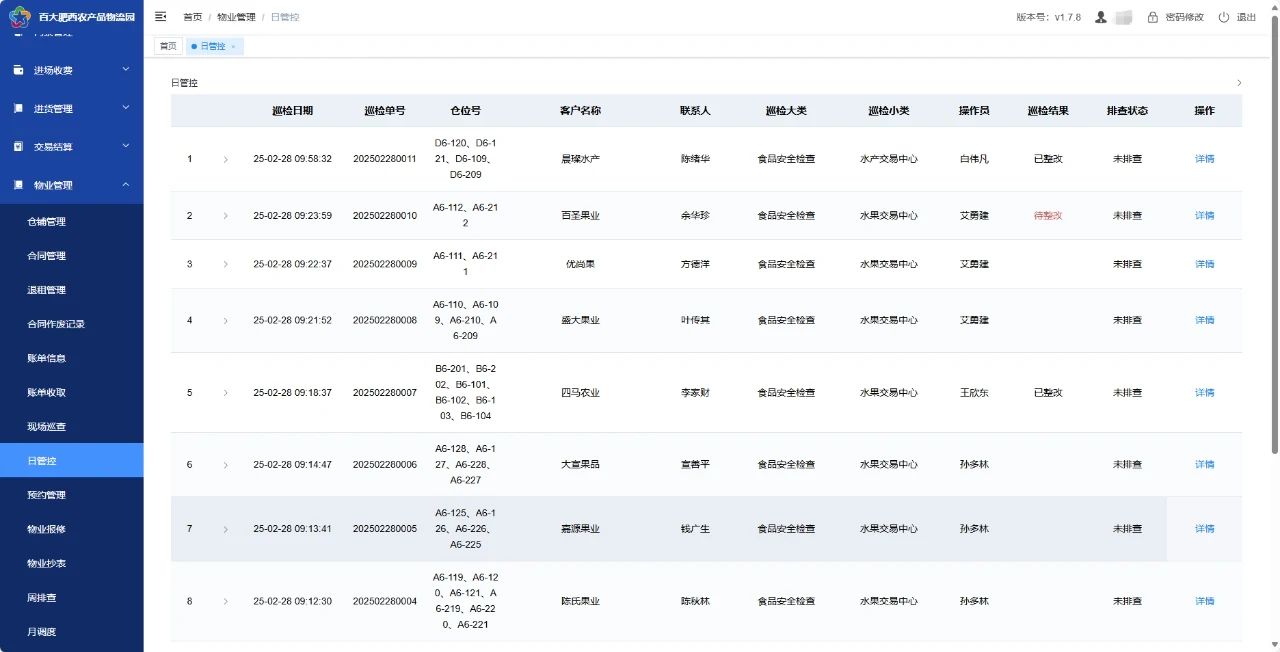Click the 进场收费 wallet icon in sidebar
Screen dimensions: 1280x652
click(x=18, y=70)
